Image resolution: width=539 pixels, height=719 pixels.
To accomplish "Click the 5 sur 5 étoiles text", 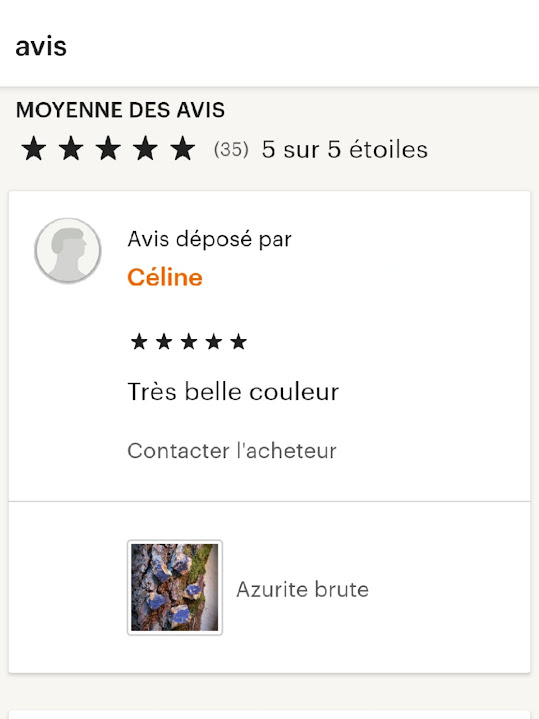I will pos(345,149).
